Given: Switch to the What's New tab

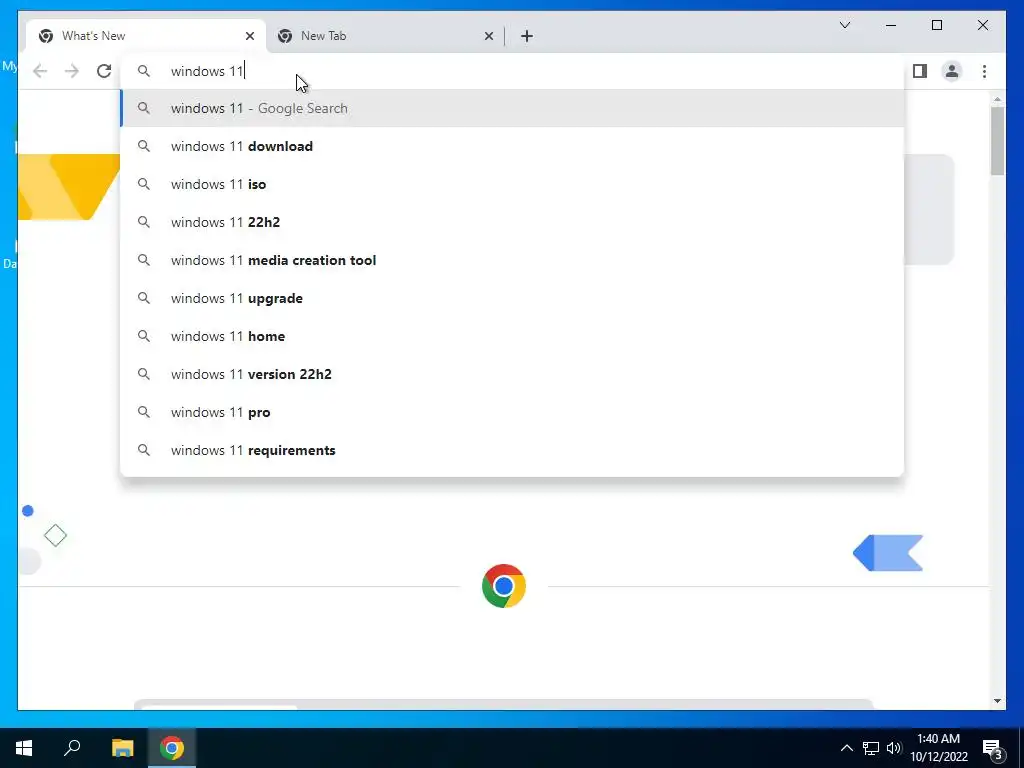Looking at the screenshot, I should click(x=146, y=36).
